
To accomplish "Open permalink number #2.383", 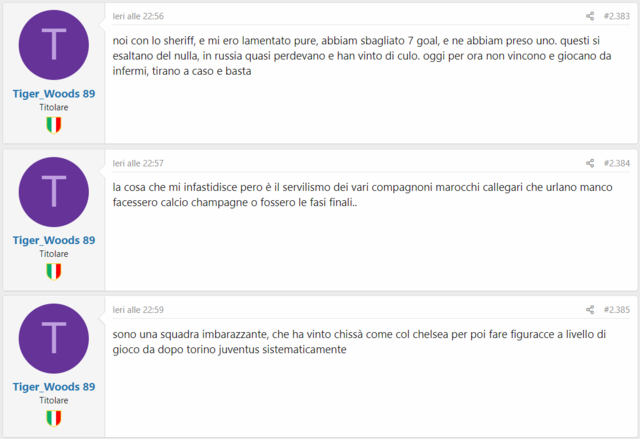I will [x=617, y=16].
